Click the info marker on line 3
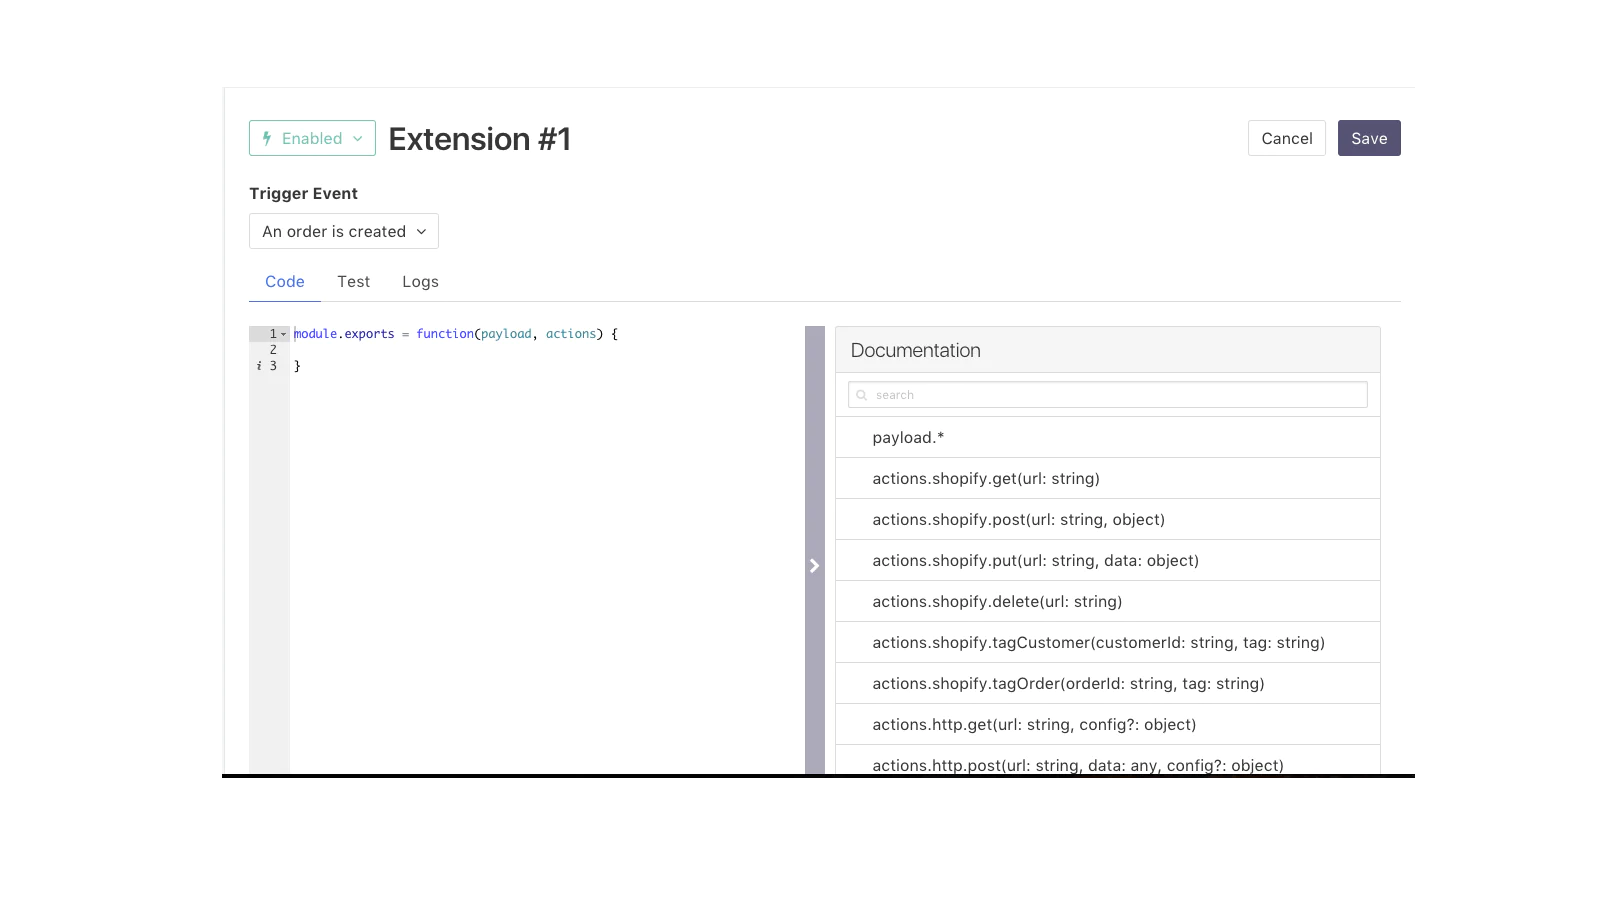Image resolution: width=1600 pixels, height=900 pixels. point(259,366)
